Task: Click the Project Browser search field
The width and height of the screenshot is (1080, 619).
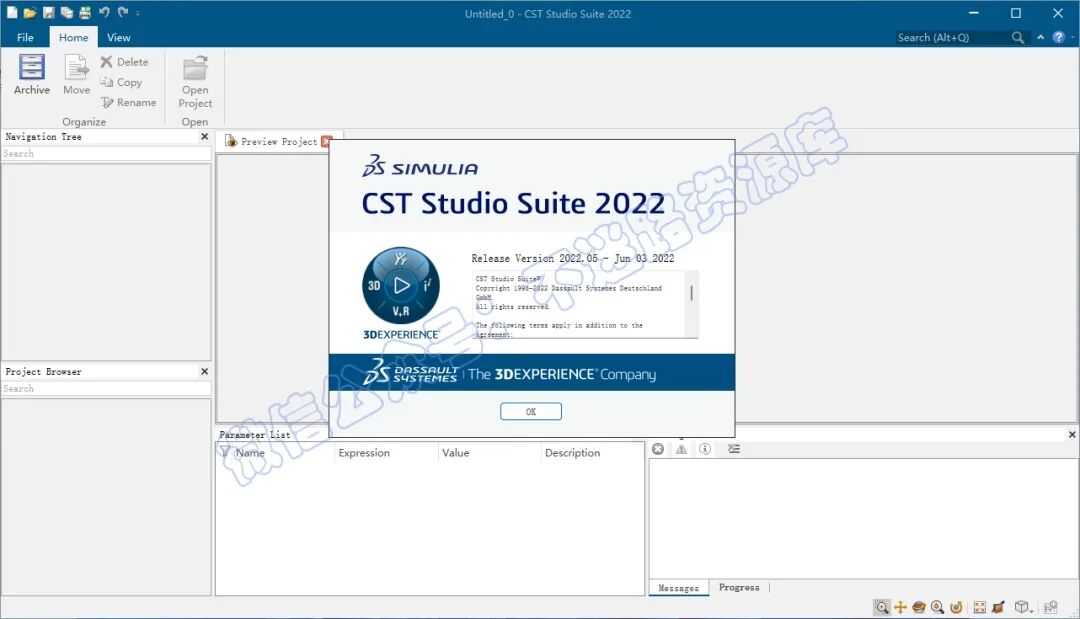Action: (106, 388)
